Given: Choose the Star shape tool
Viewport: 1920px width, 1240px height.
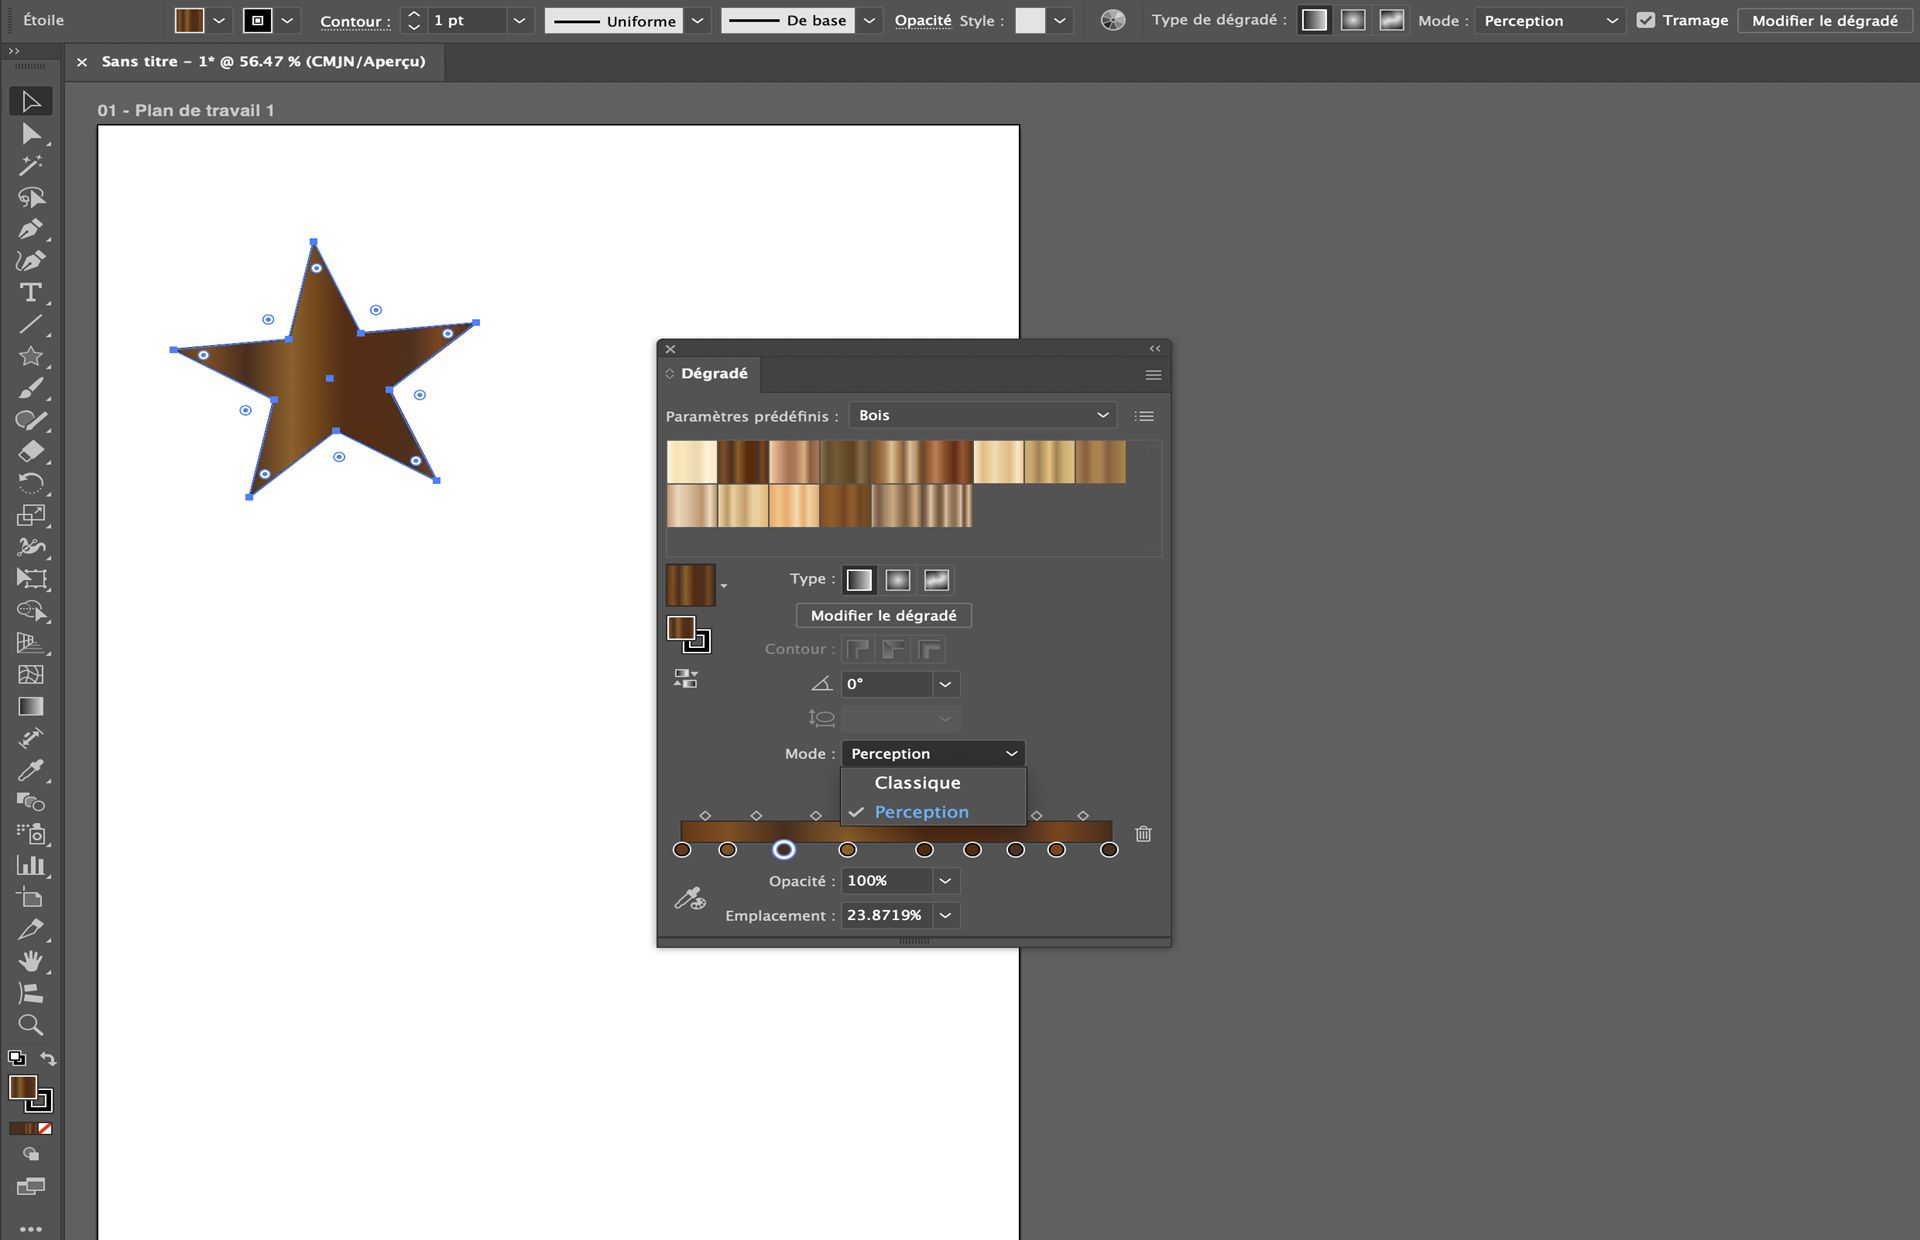Looking at the screenshot, I should point(30,356).
